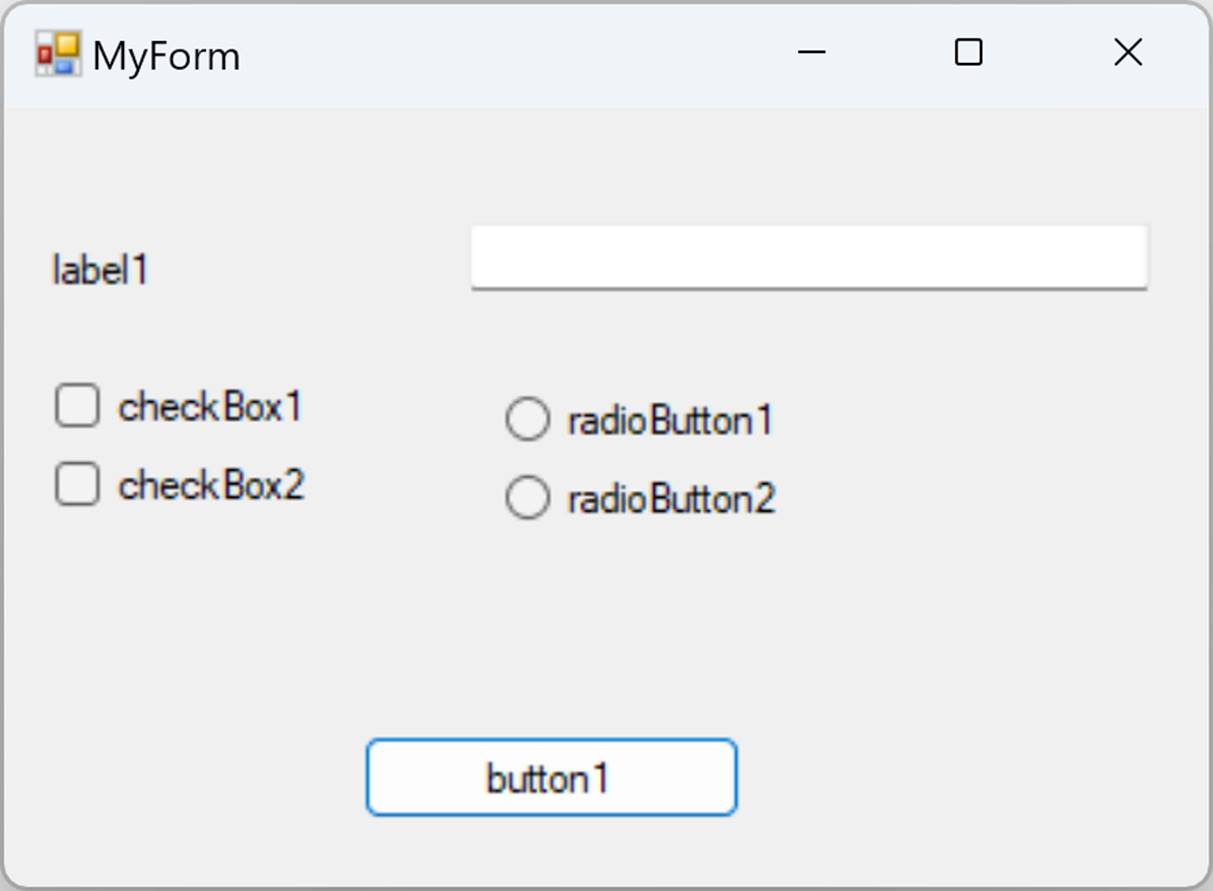1213x891 pixels.
Task: Click the MyForm title text
Action: [x=166, y=56]
